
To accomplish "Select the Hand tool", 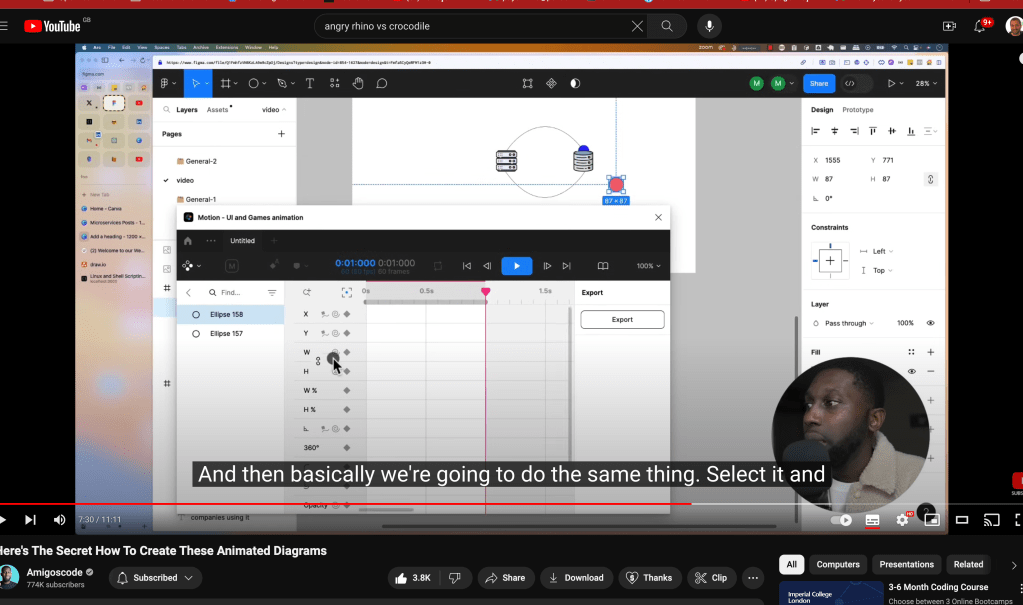I will [358, 84].
